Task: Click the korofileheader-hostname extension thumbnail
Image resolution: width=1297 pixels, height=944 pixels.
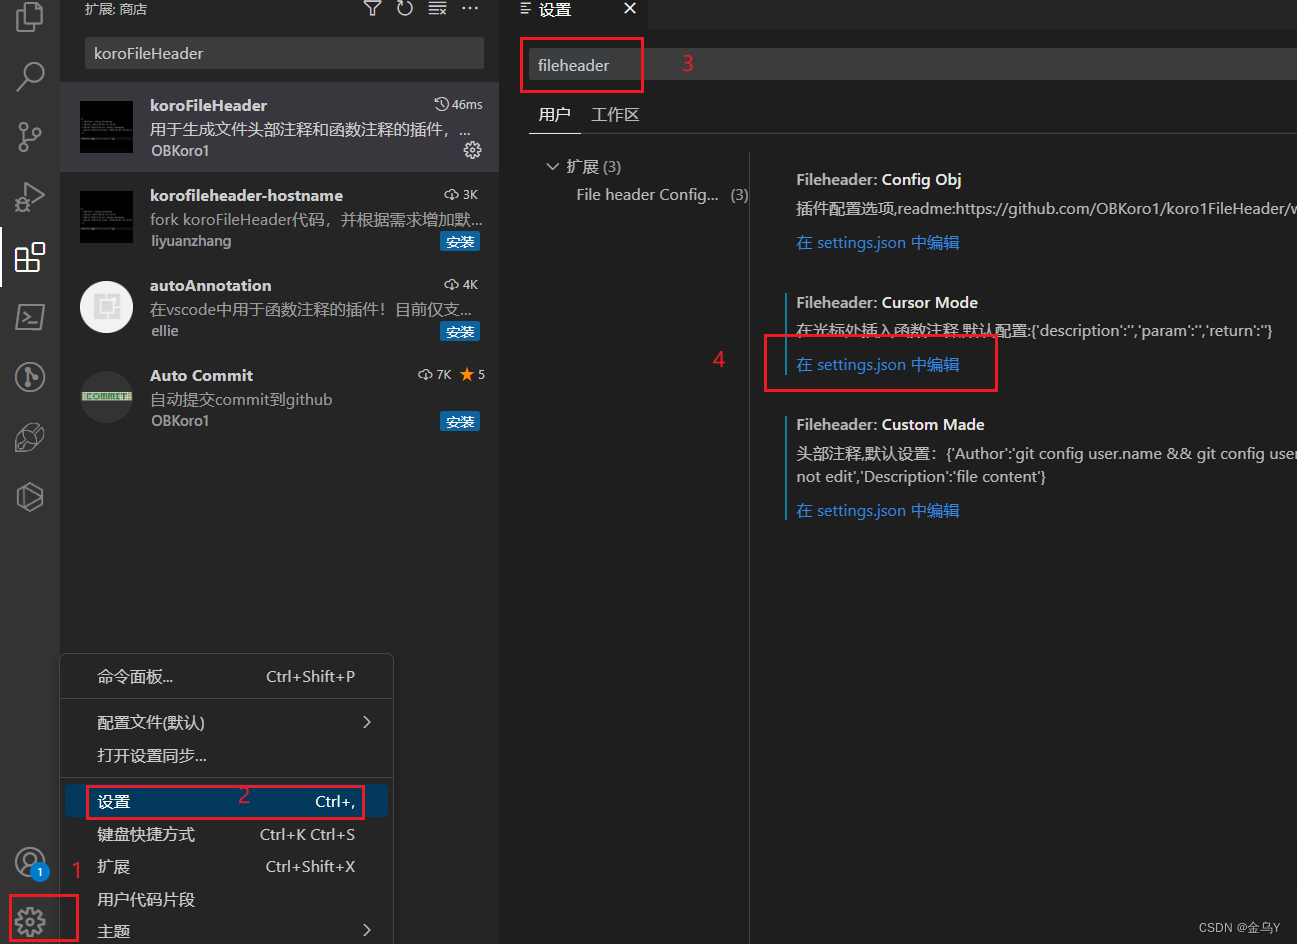Action: pos(106,217)
